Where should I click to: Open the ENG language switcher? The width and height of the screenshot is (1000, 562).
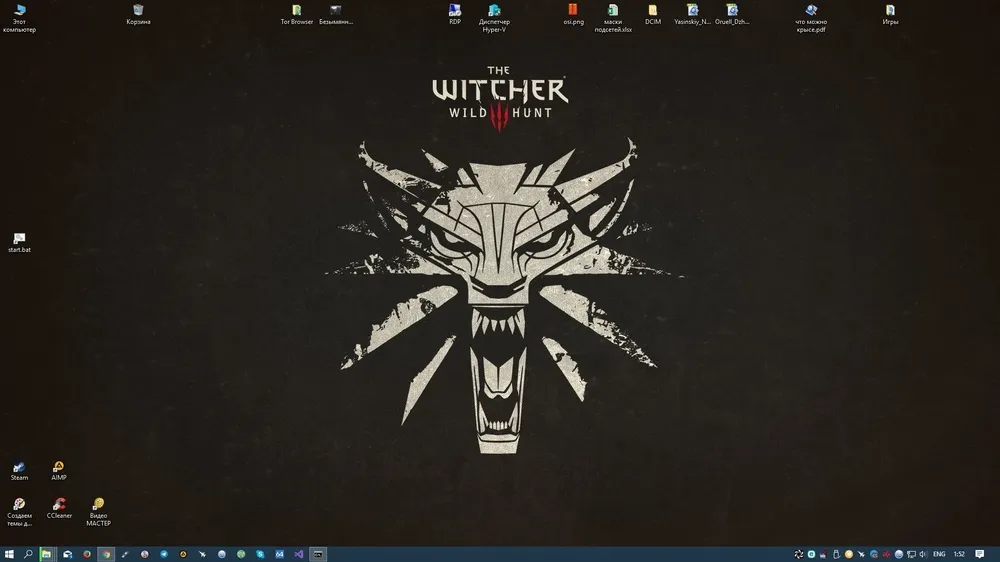click(x=939, y=554)
